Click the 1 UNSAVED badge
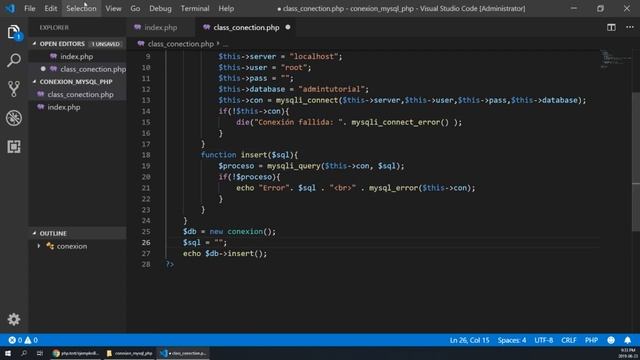Screen dimensions: 640x360 click(106, 44)
